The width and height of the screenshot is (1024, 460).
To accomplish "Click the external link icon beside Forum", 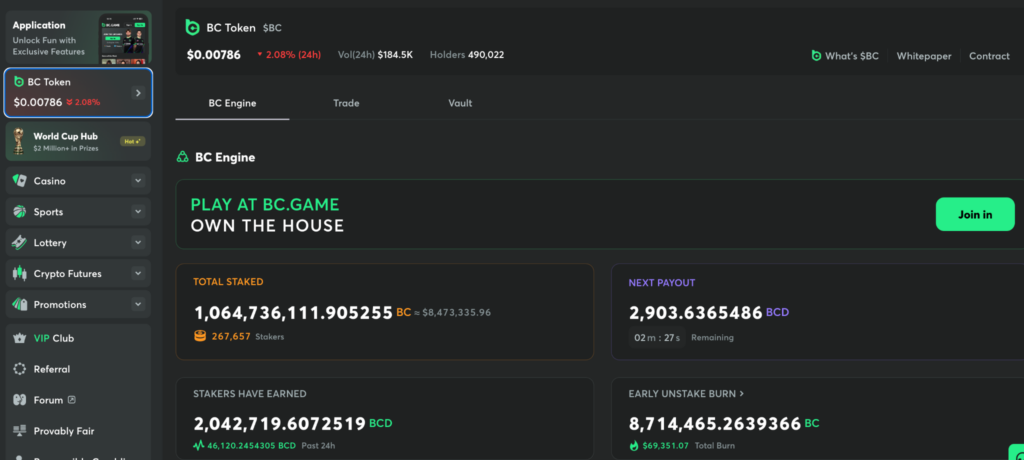I will click(72, 400).
